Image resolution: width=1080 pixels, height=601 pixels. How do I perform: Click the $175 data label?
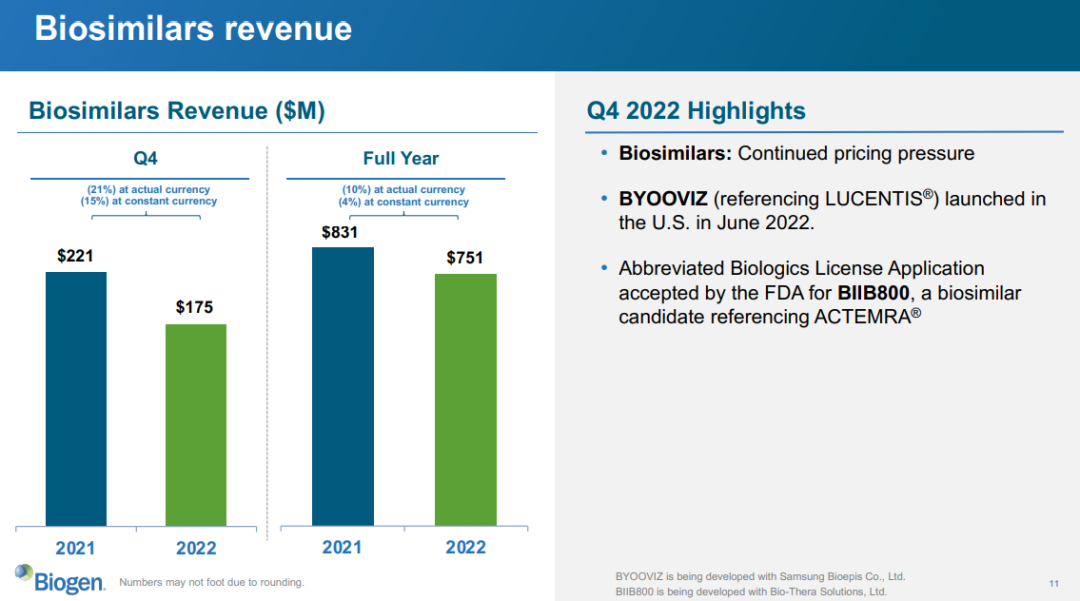pos(195,308)
